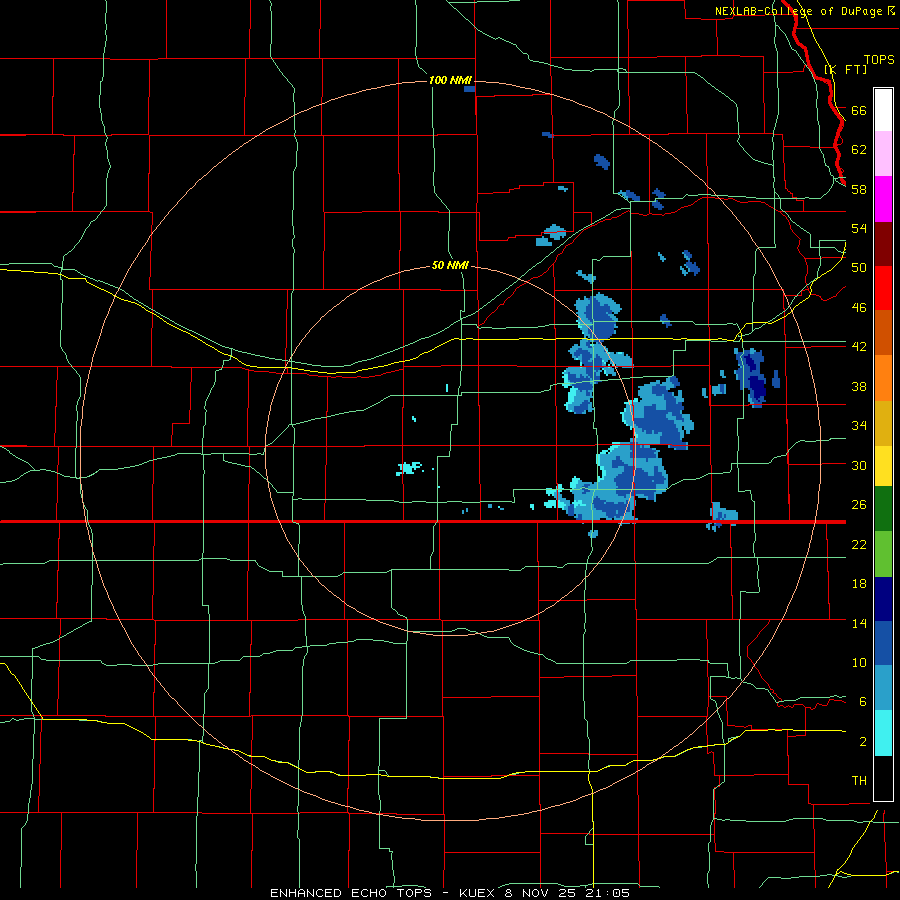Select the bright red legend swatch
Image resolution: width=900 pixels, height=900 pixels.
(883, 288)
